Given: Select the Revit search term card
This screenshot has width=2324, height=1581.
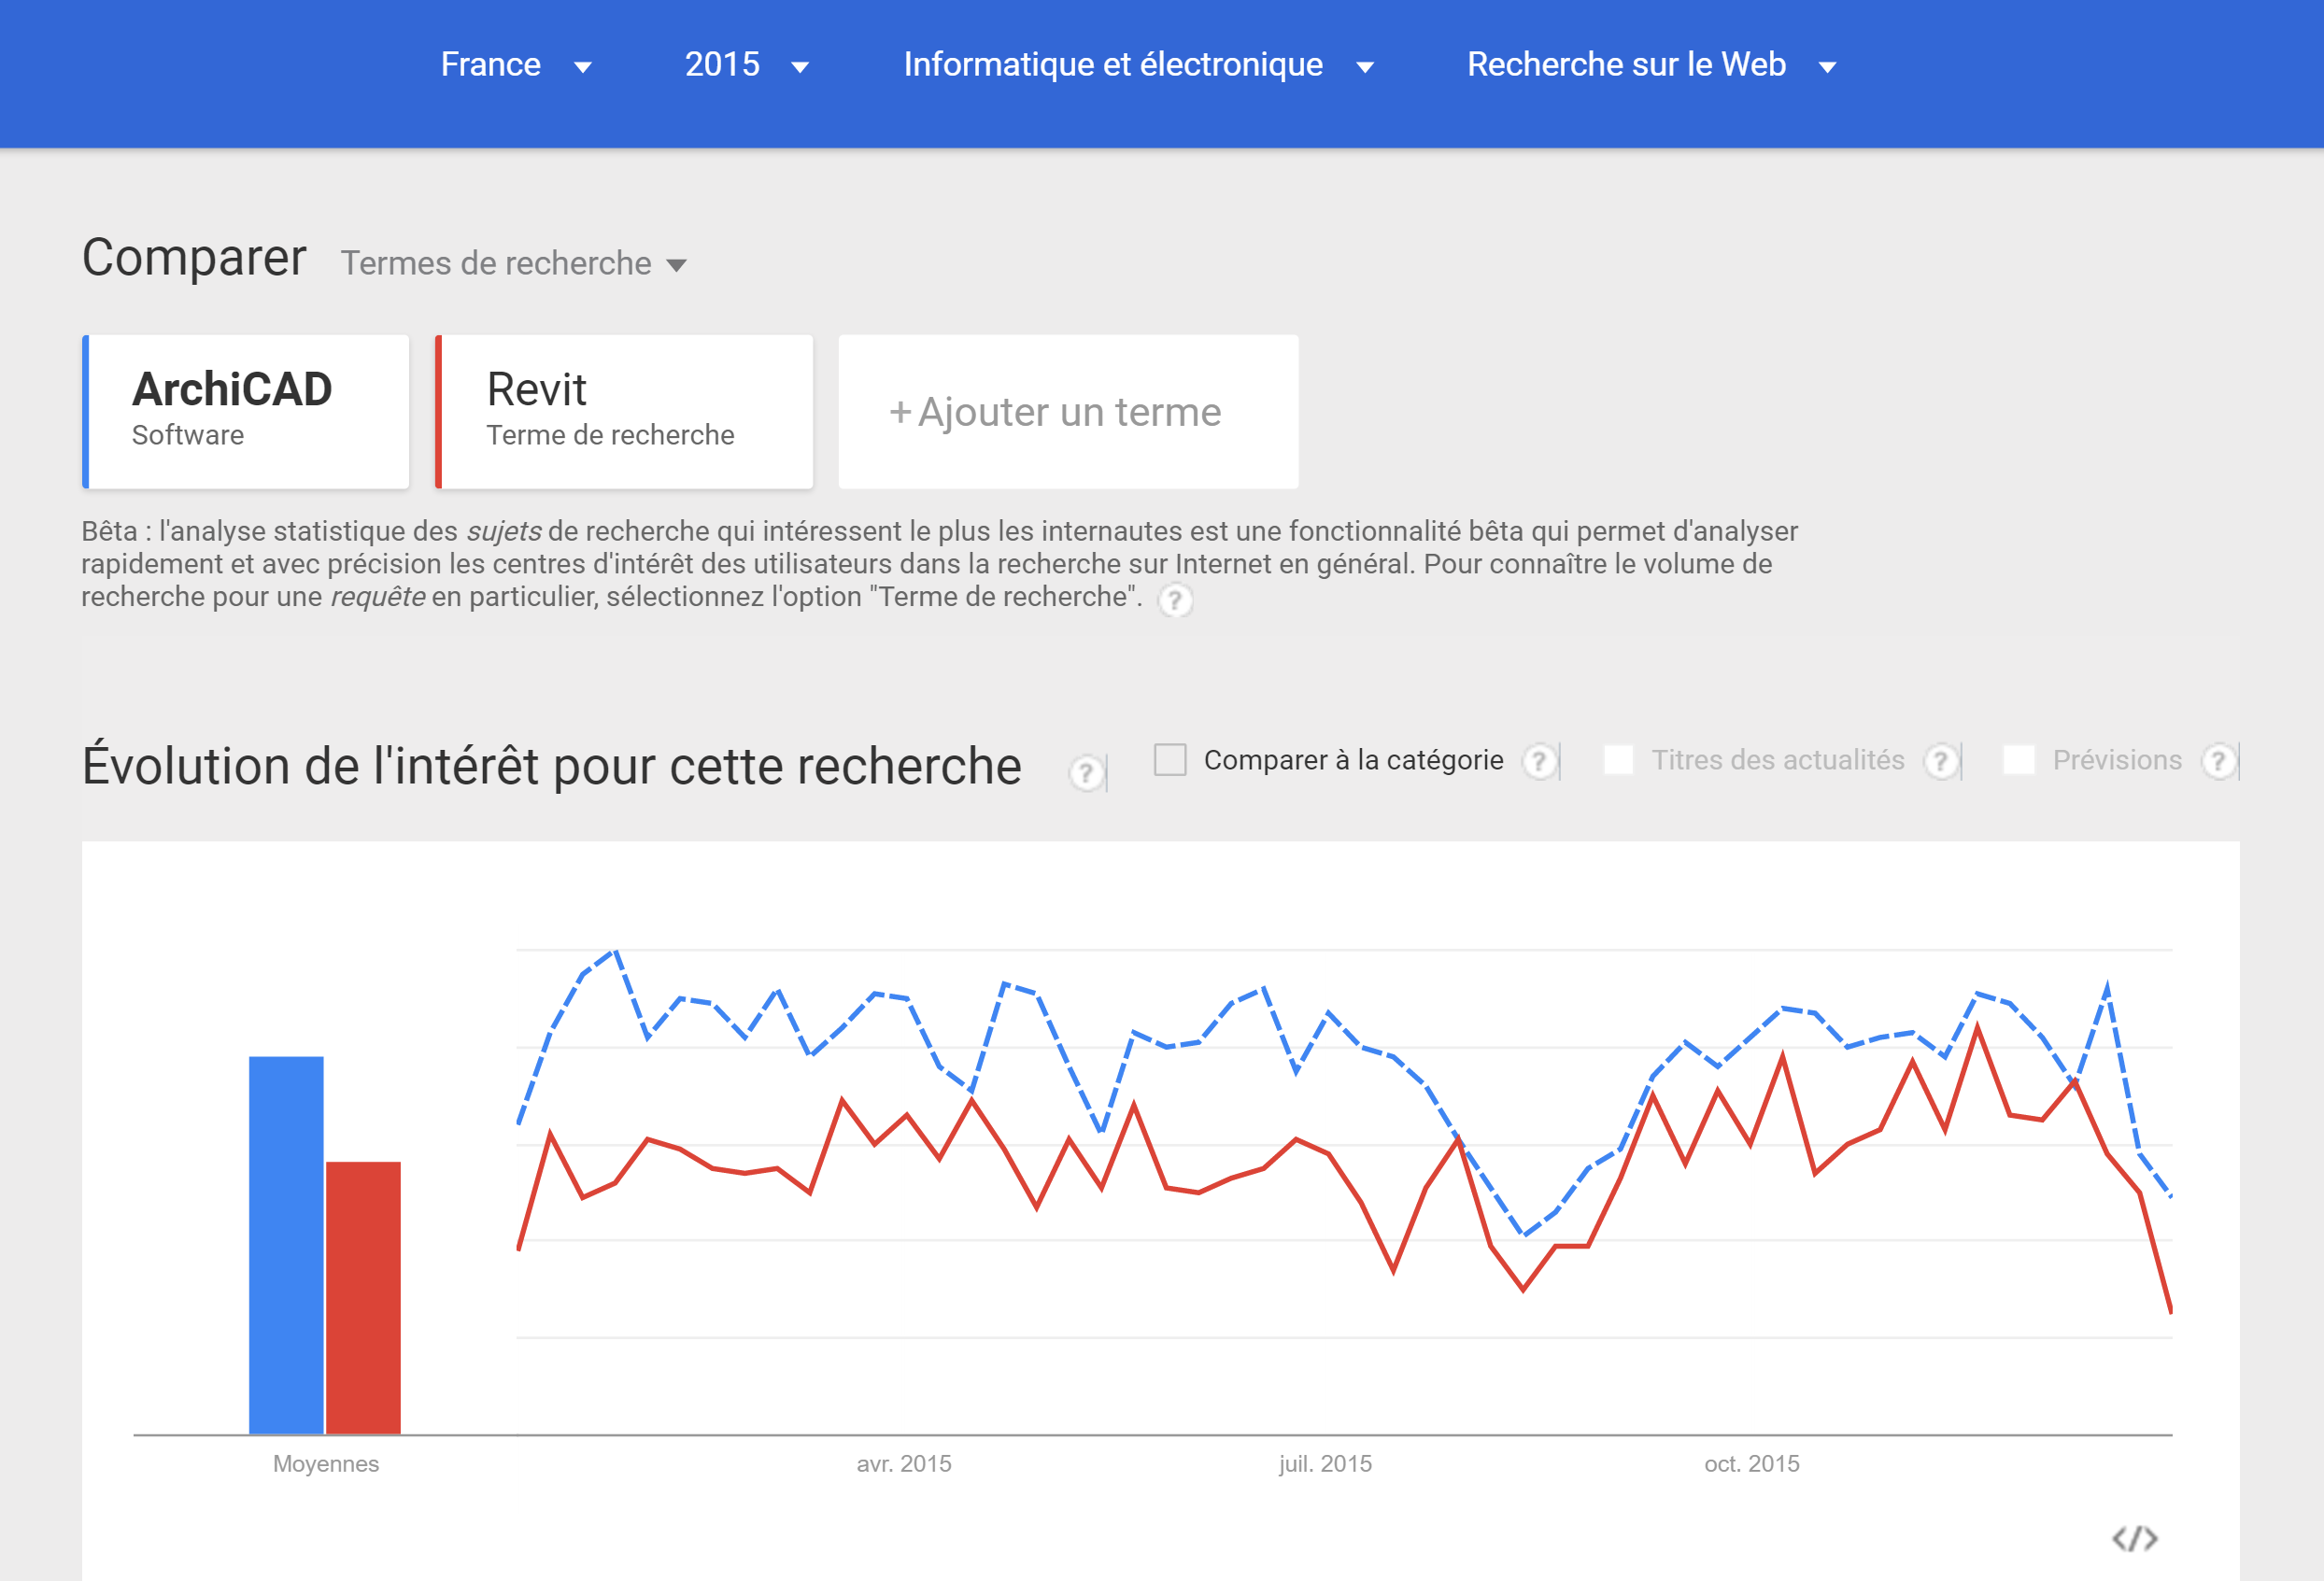Looking at the screenshot, I should pyautogui.click(x=625, y=412).
